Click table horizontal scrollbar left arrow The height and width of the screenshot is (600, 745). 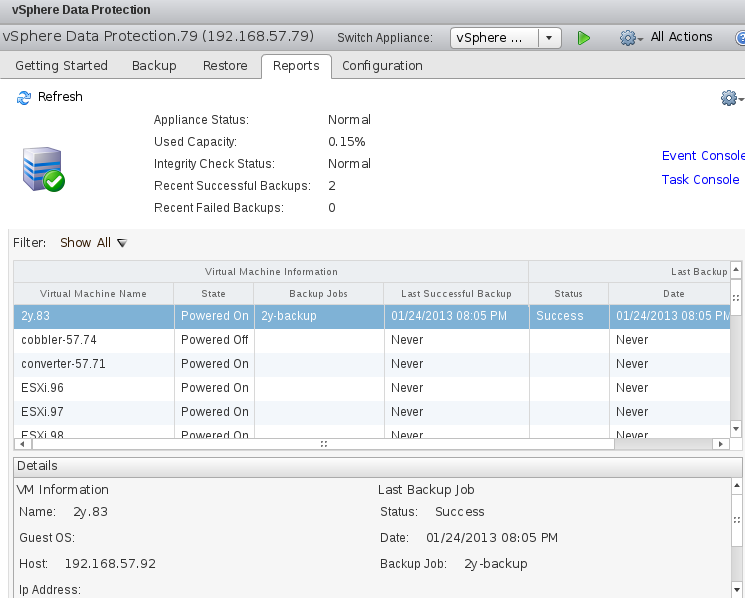coord(22,444)
